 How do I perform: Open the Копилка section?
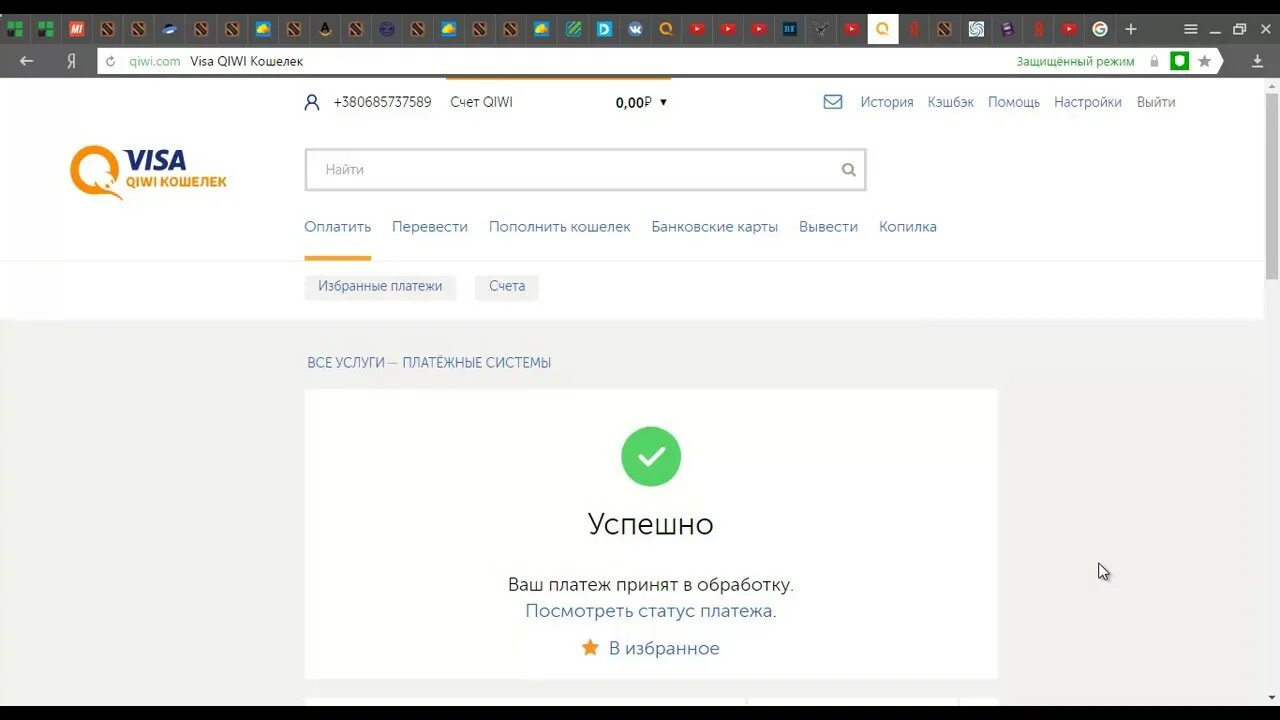pos(908,227)
